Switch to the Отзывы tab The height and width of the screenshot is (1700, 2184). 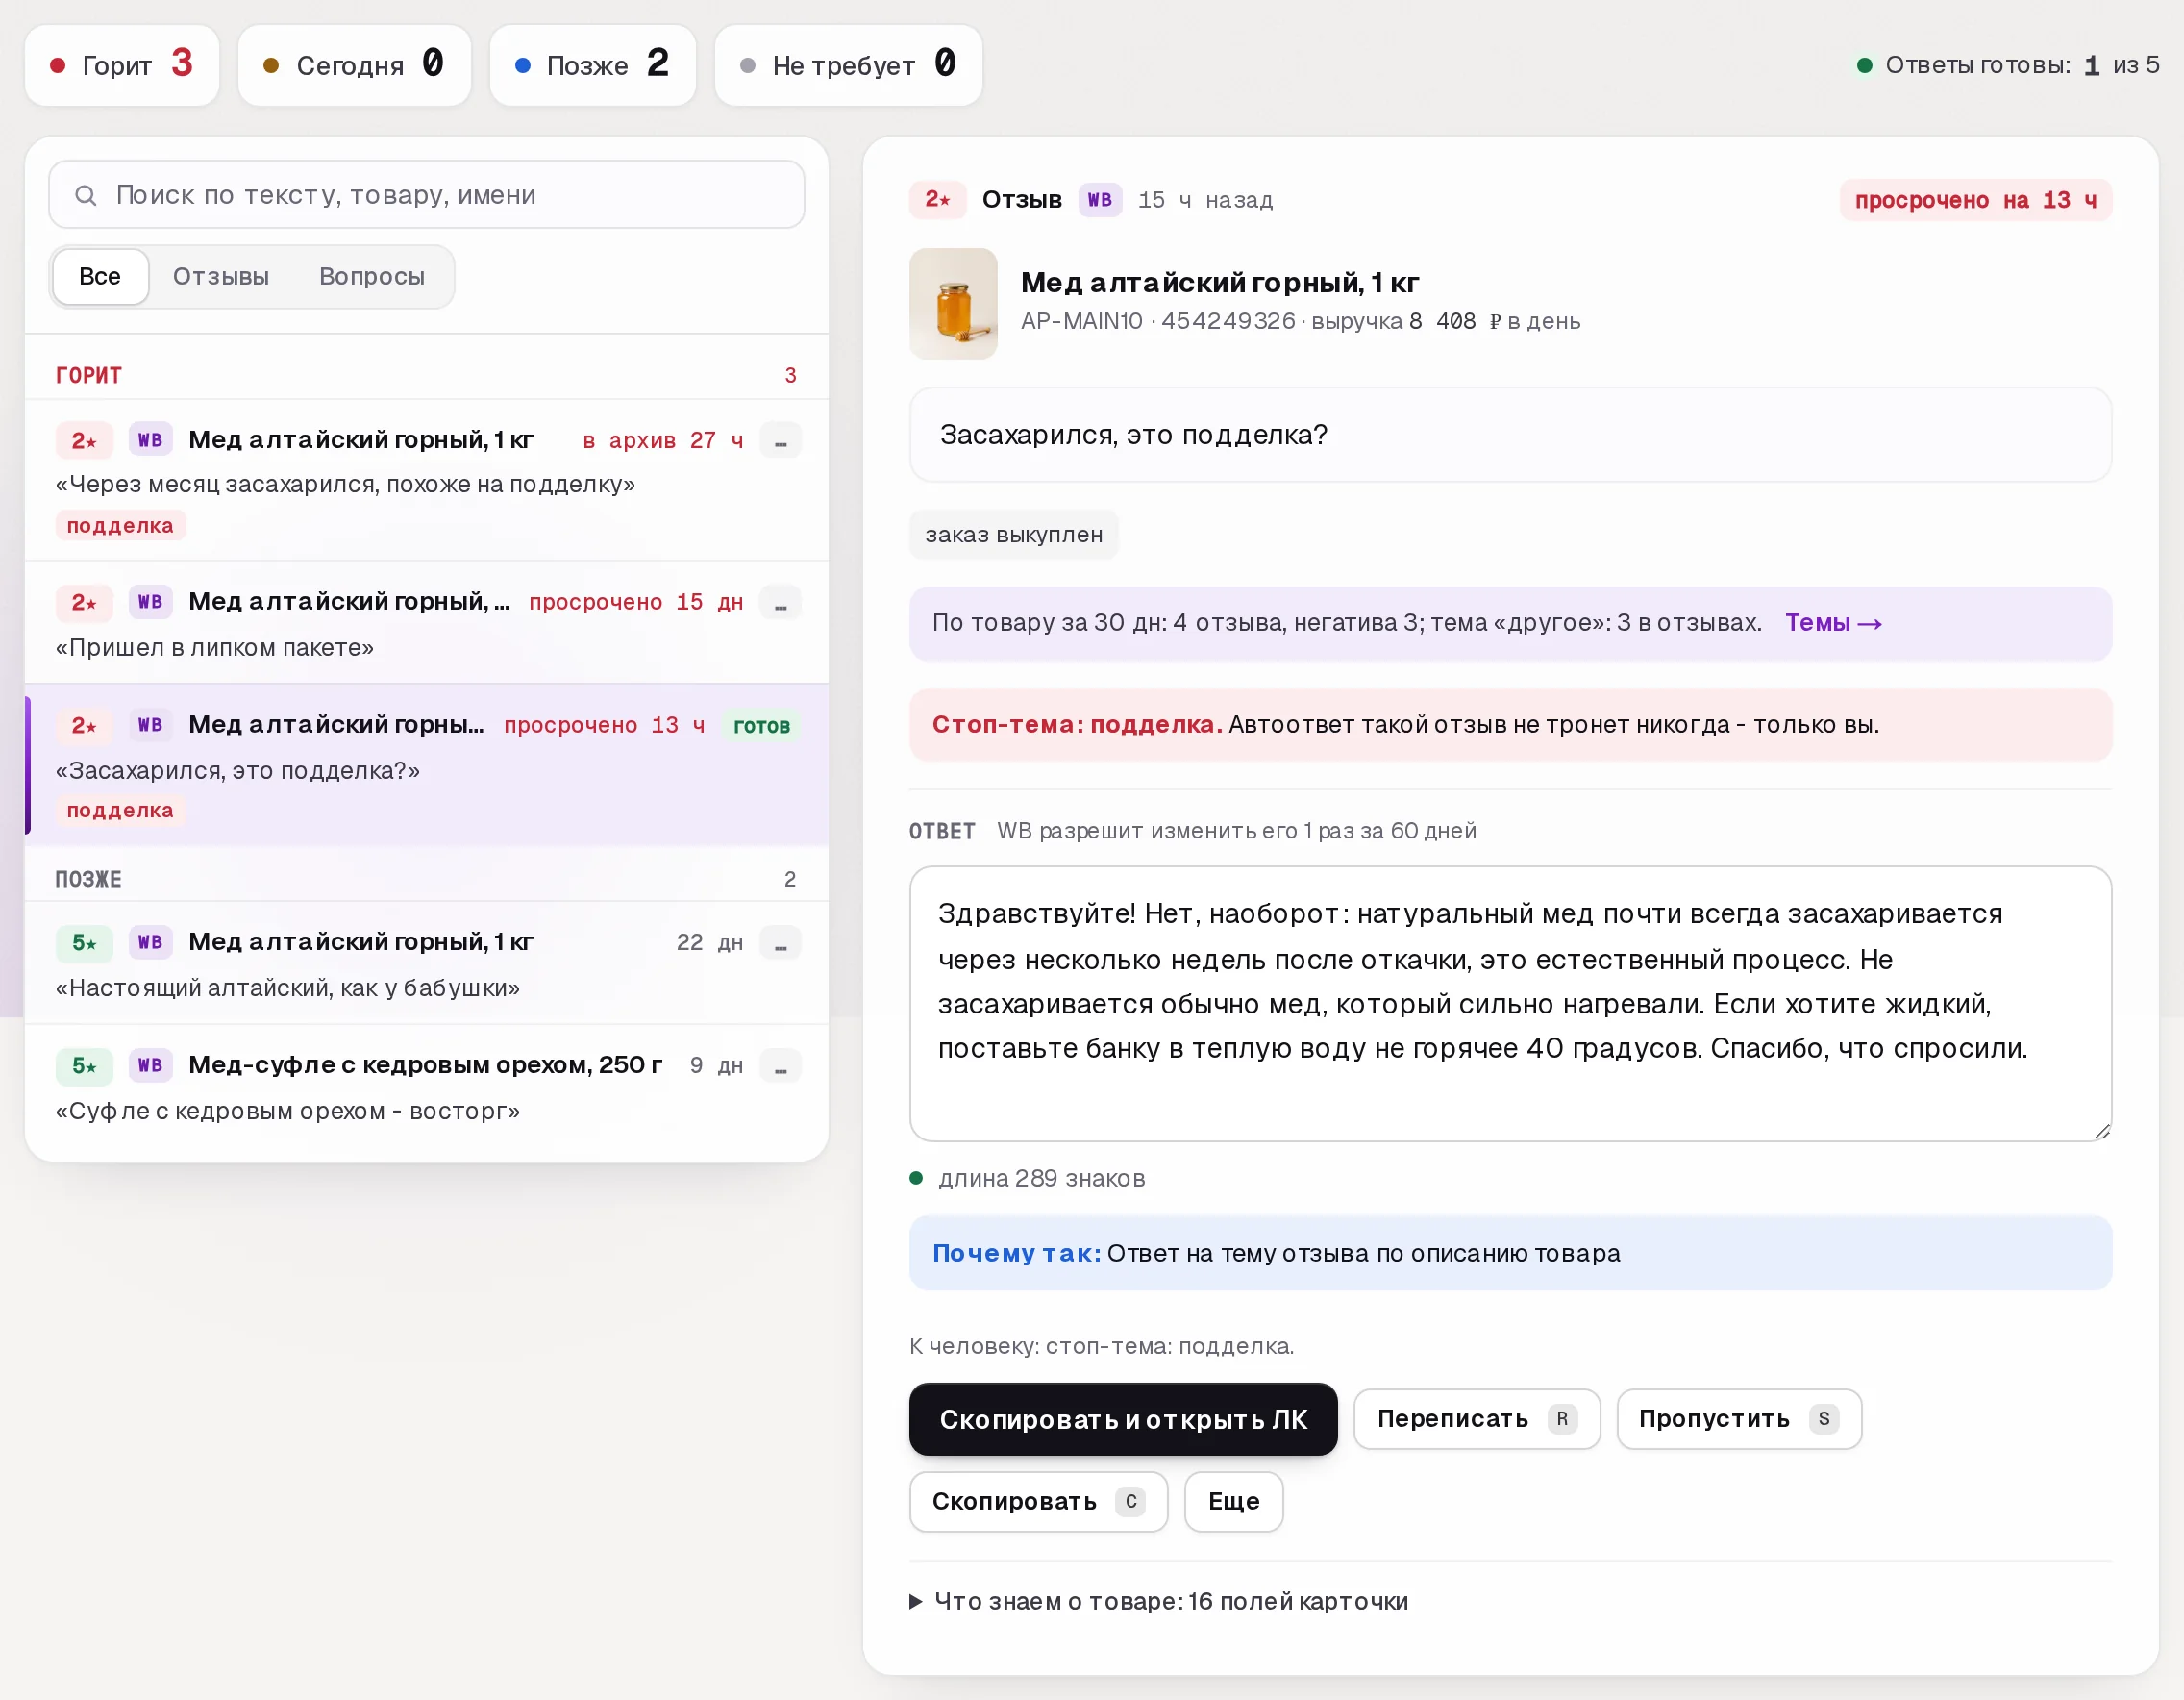click(x=221, y=277)
